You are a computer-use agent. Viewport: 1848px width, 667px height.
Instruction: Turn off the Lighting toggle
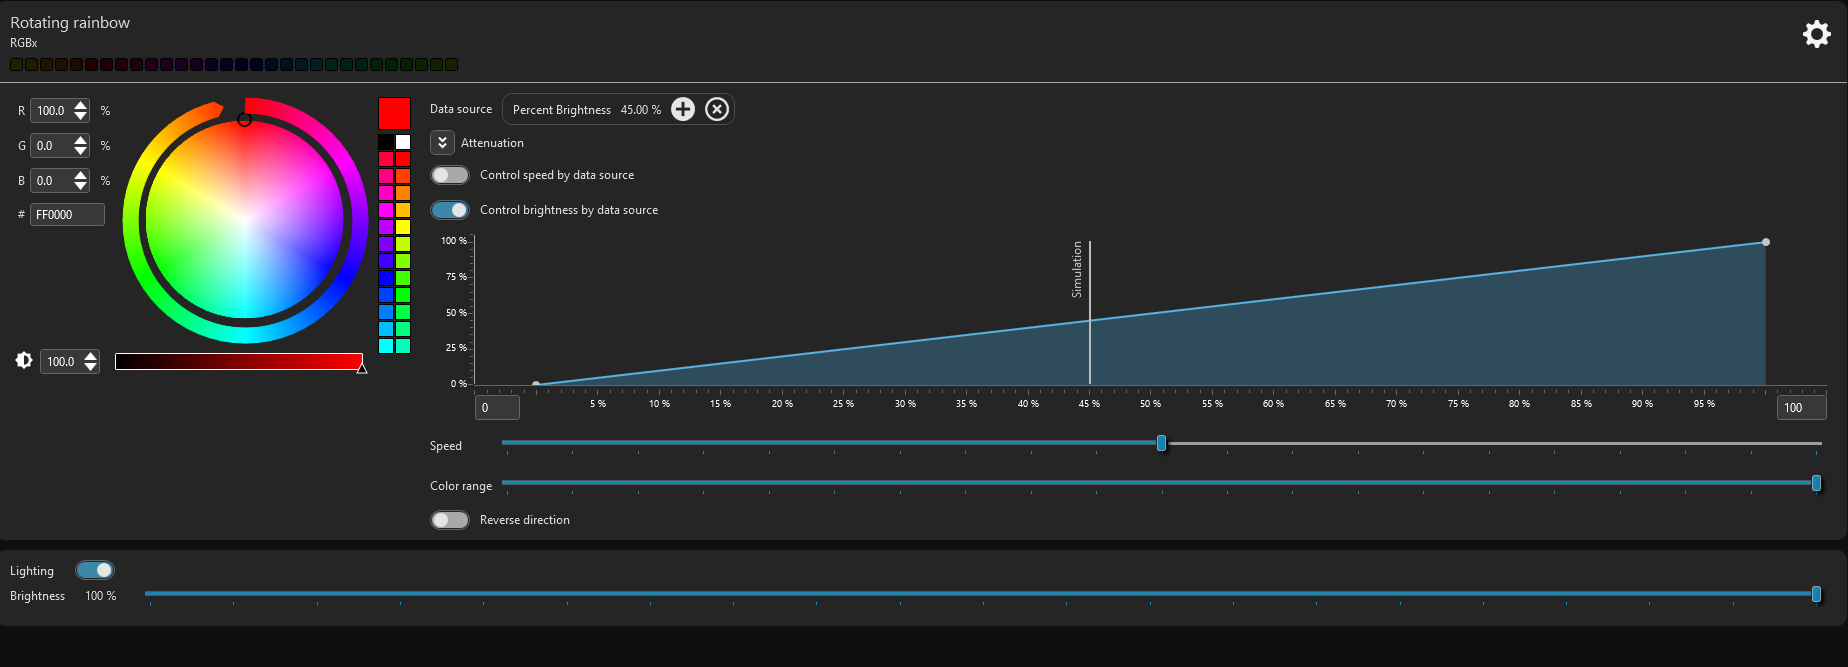(x=95, y=570)
